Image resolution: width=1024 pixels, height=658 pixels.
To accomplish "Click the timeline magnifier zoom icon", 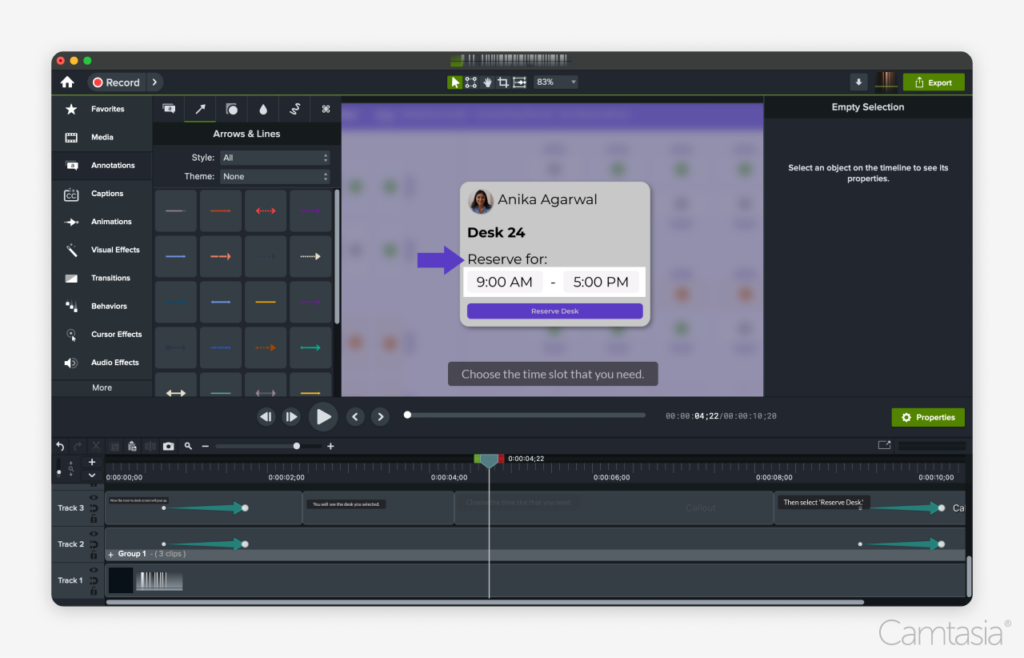I will tap(188, 446).
